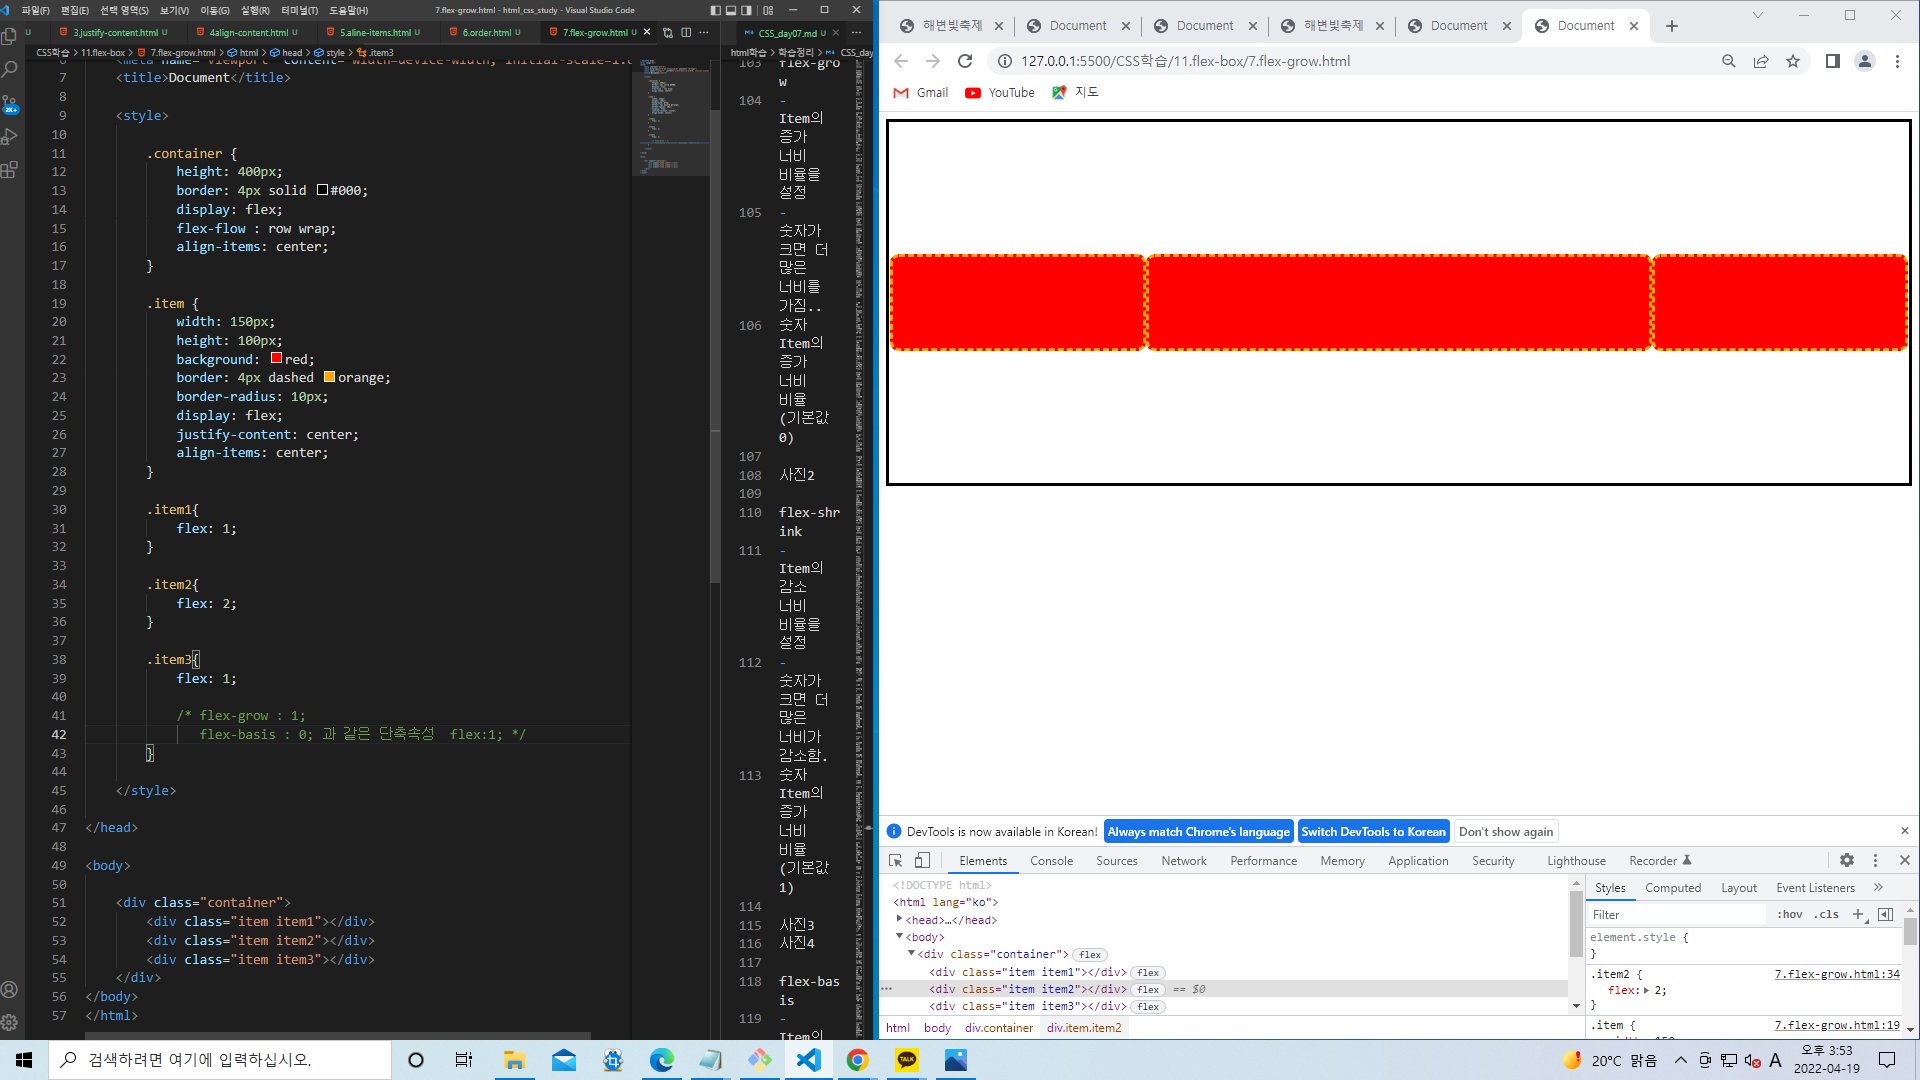The width and height of the screenshot is (1920, 1080).
Task: Click the Chrome address bar URL
Action: (x=1185, y=61)
